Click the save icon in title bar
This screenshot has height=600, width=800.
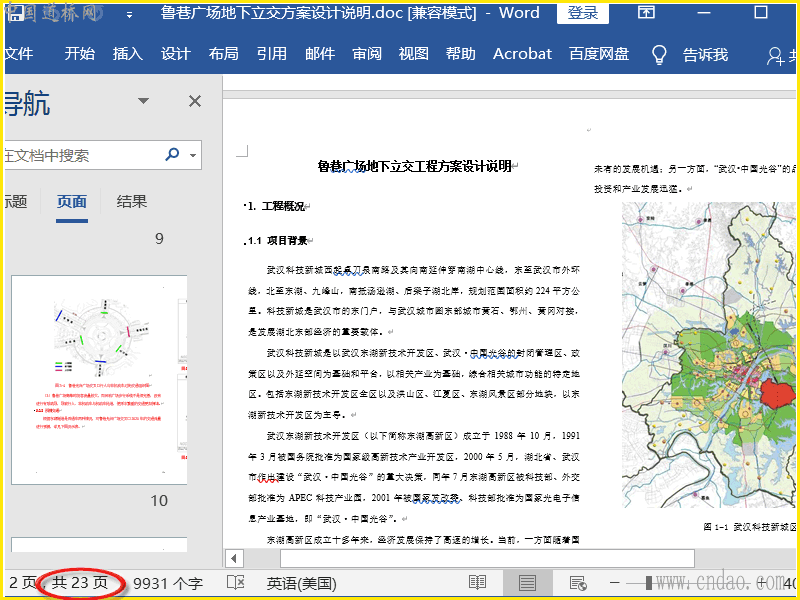coord(15,14)
